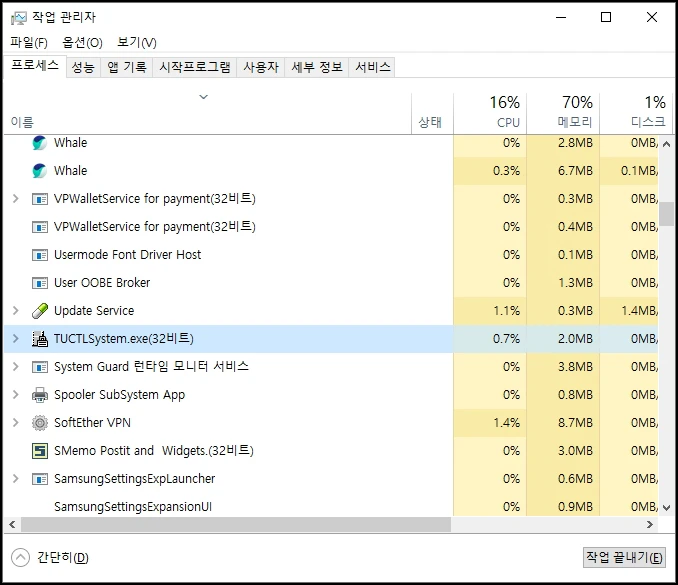Viewport: 678px width, 585px height.
Task: Go to the 서비스 tab
Action: (x=372, y=67)
